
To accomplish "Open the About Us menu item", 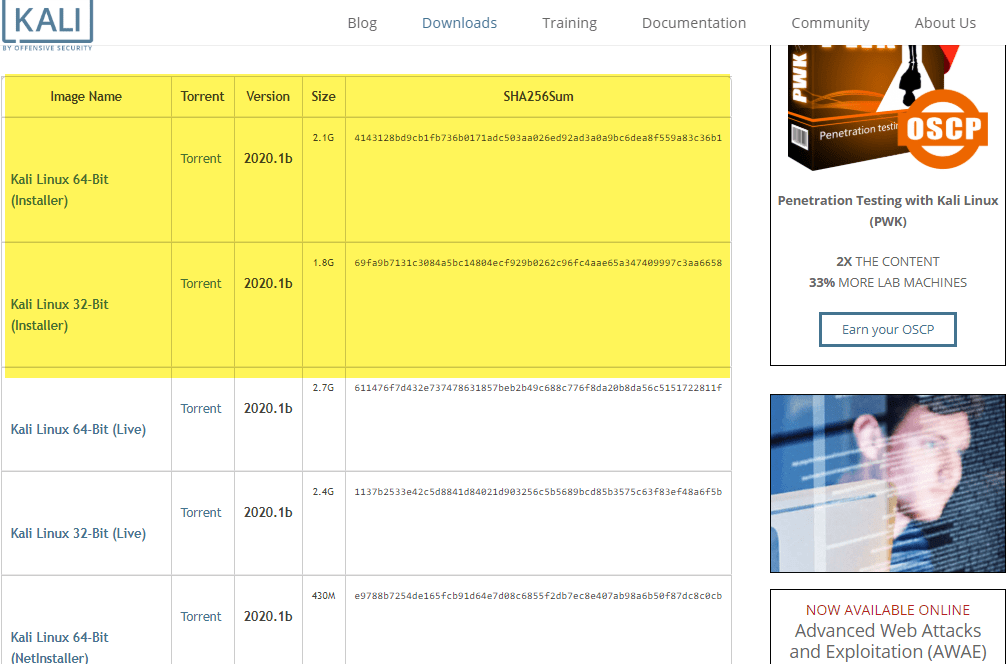I will 945,23.
